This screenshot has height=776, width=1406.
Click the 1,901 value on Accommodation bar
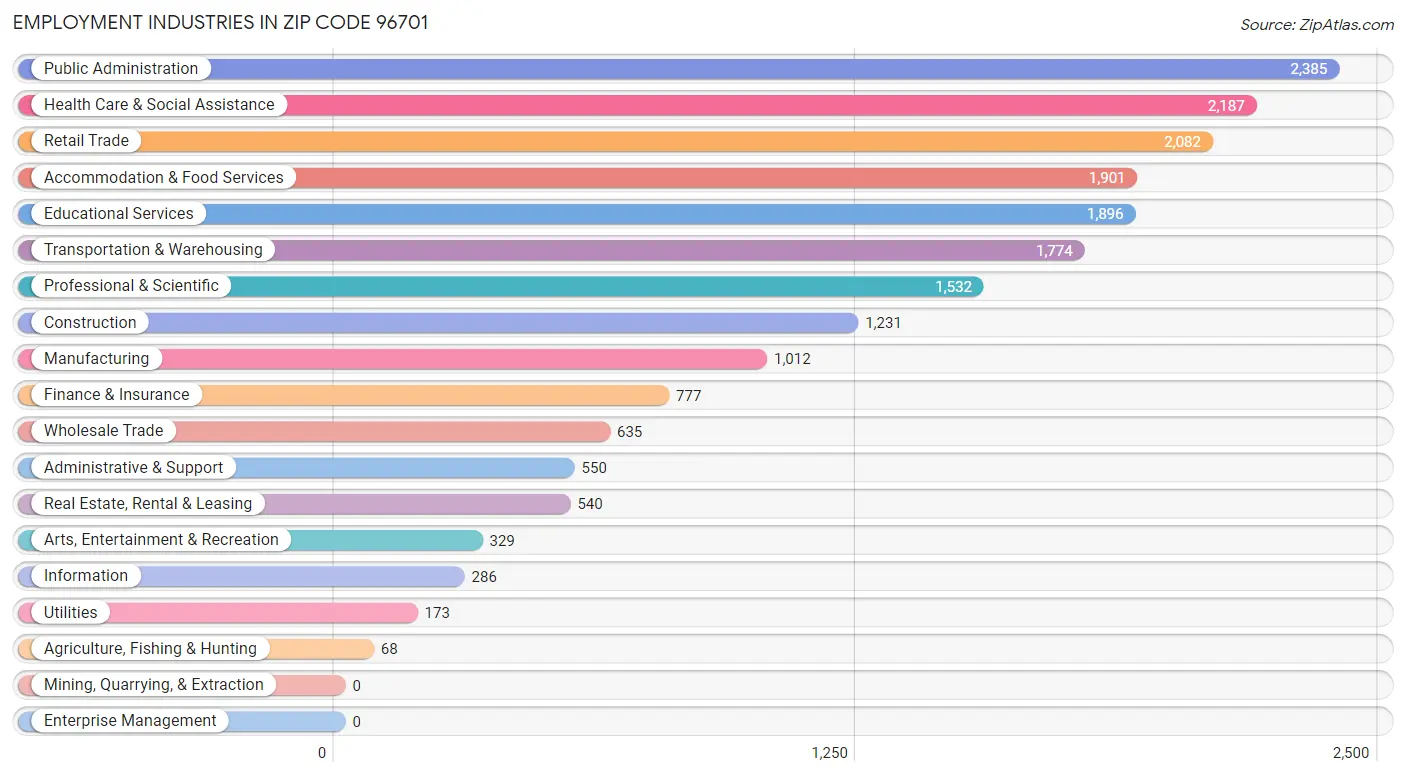pyautogui.click(x=1107, y=179)
